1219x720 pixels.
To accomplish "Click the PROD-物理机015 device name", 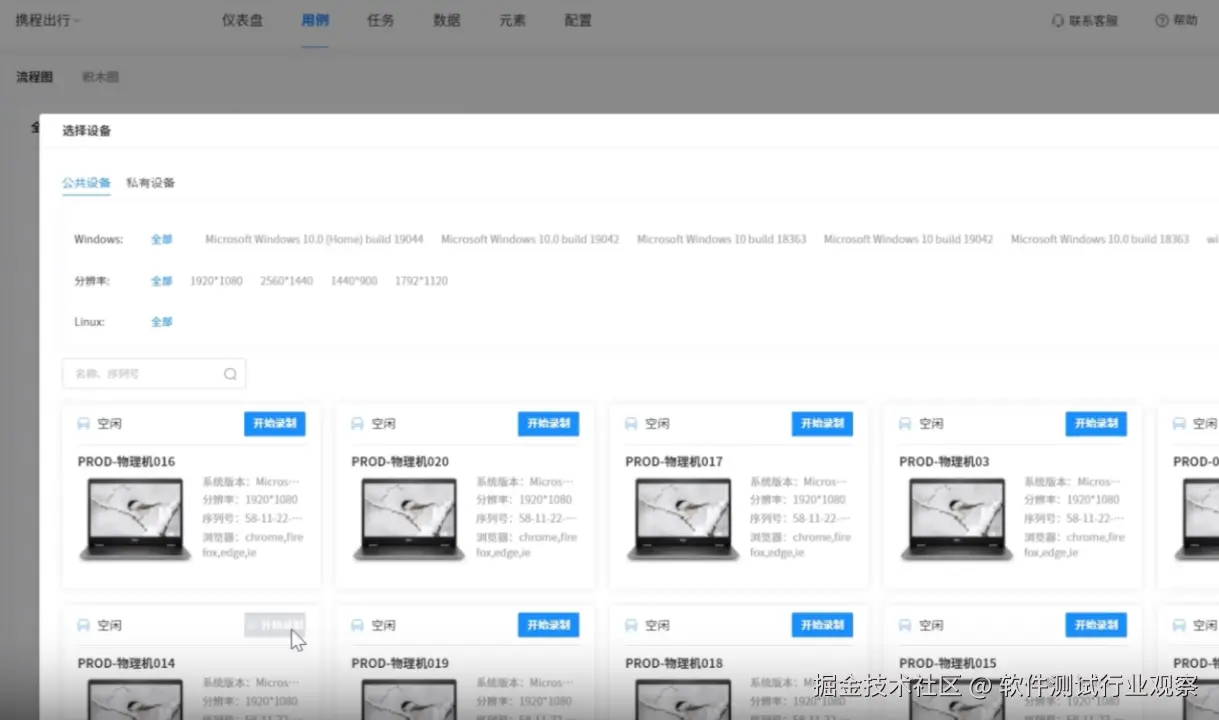I will (x=948, y=663).
